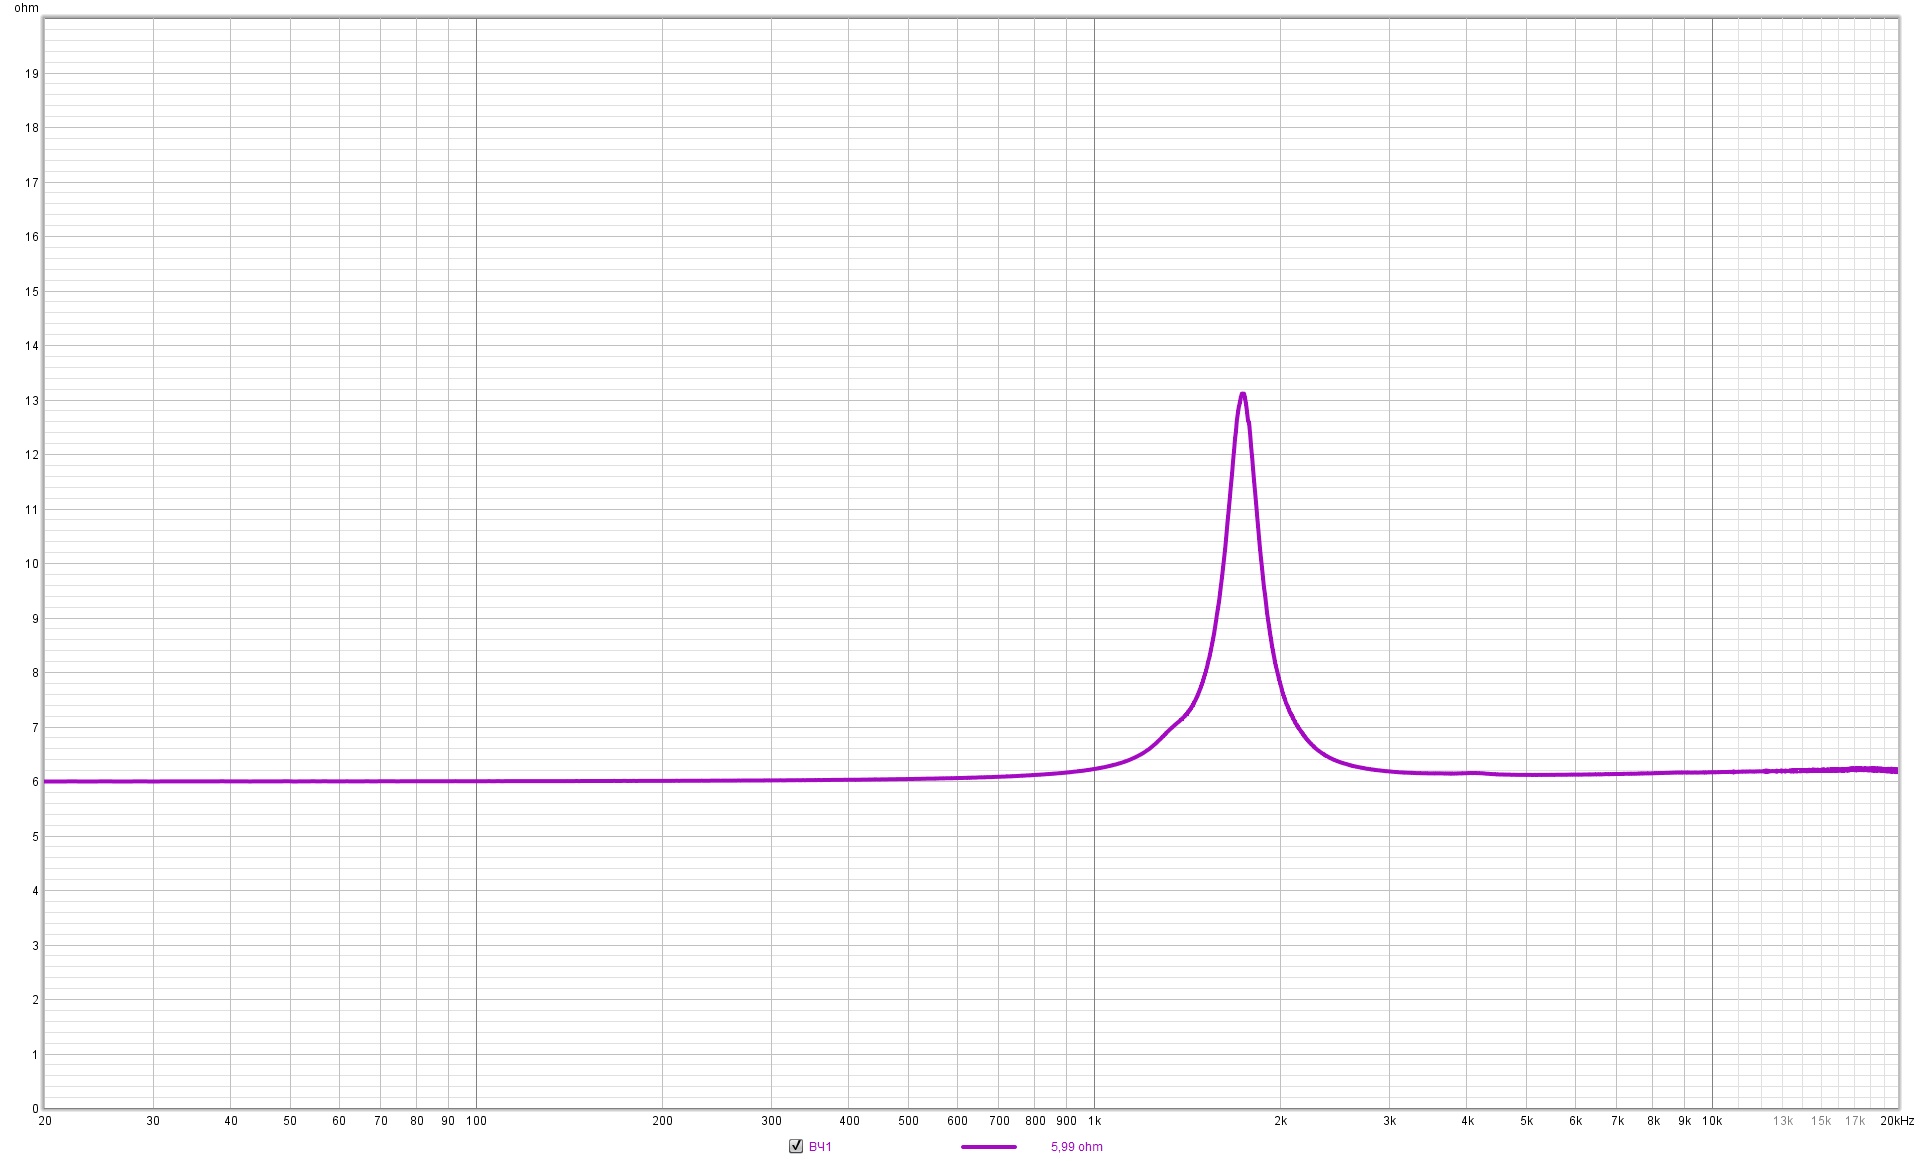Uncheck the ВЧ1 trace checkbox
This screenshot has width=1920, height=1161.
[x=796, y=1146]
